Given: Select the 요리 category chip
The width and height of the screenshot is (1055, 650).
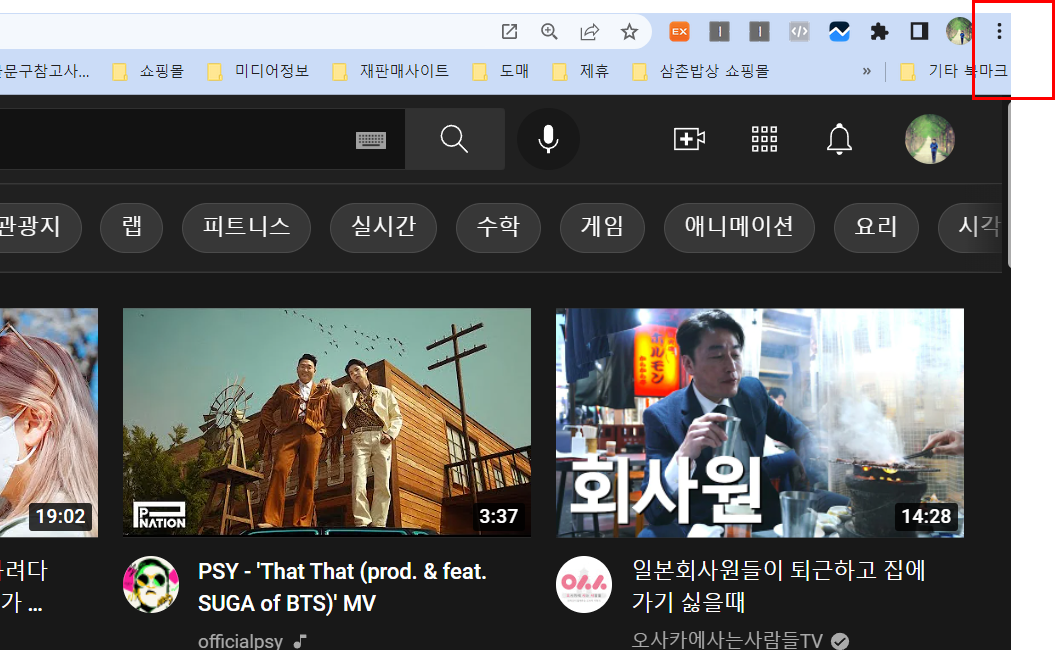Looking at the screenshot, I should pyautogui.click(x=876, y=227).
